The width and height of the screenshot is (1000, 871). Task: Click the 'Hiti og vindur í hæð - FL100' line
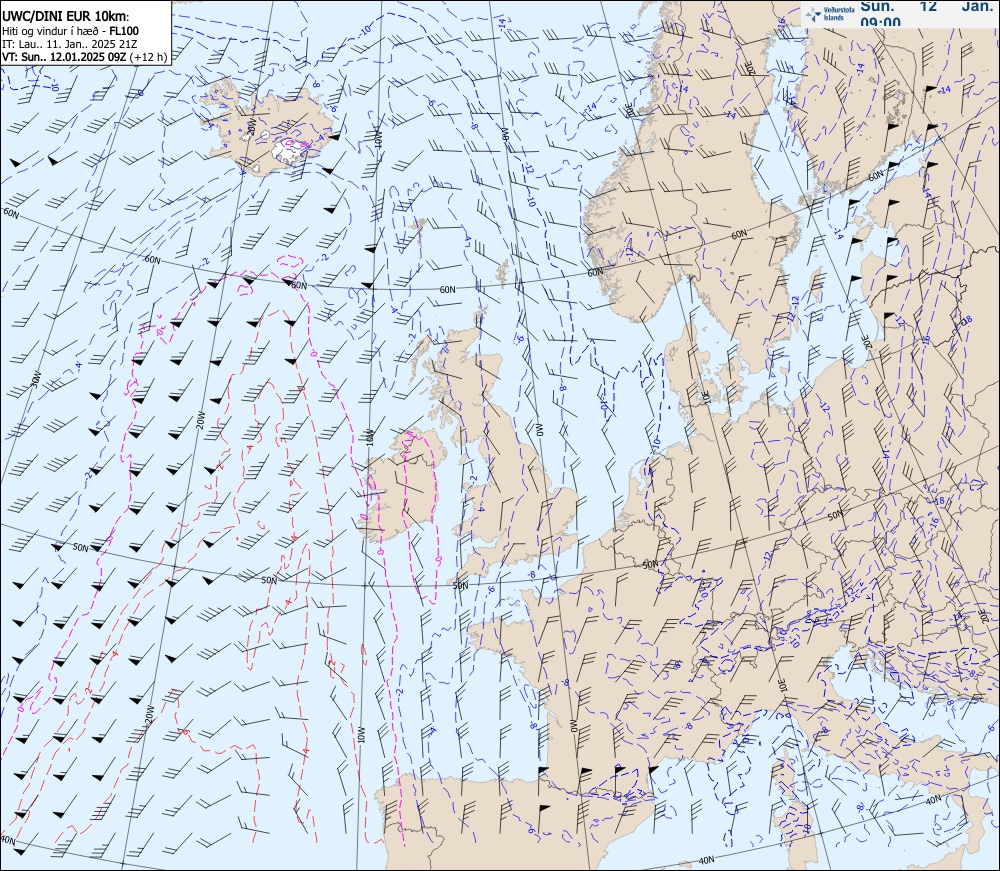(70, 31)
